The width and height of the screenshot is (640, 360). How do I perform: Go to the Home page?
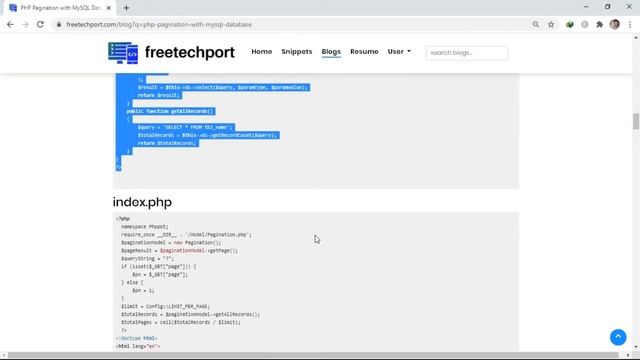coord(262,52)
